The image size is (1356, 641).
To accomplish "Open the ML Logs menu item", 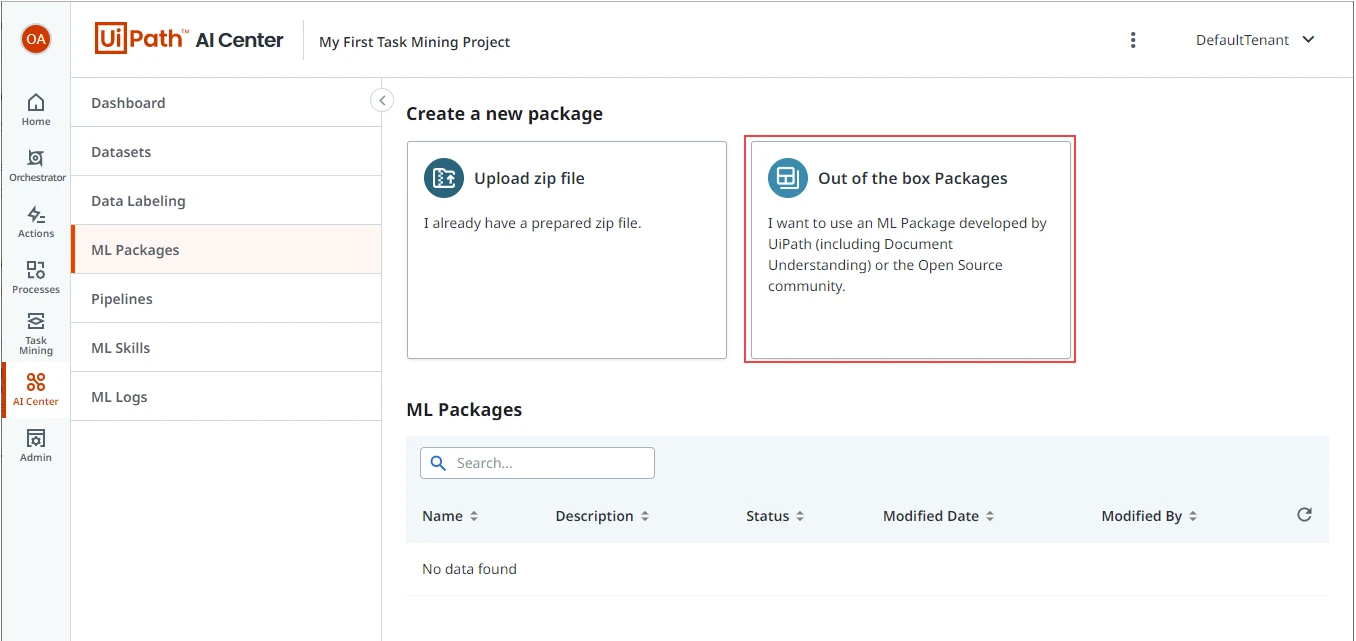I will tap(226, 397).
